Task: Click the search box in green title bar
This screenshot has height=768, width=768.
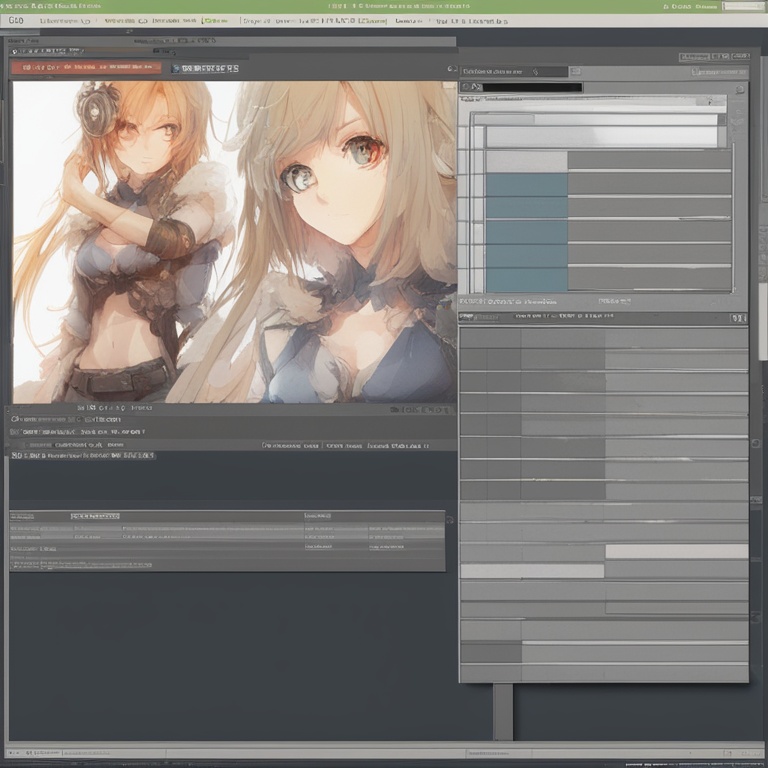Action: click(x=743, y=6)
